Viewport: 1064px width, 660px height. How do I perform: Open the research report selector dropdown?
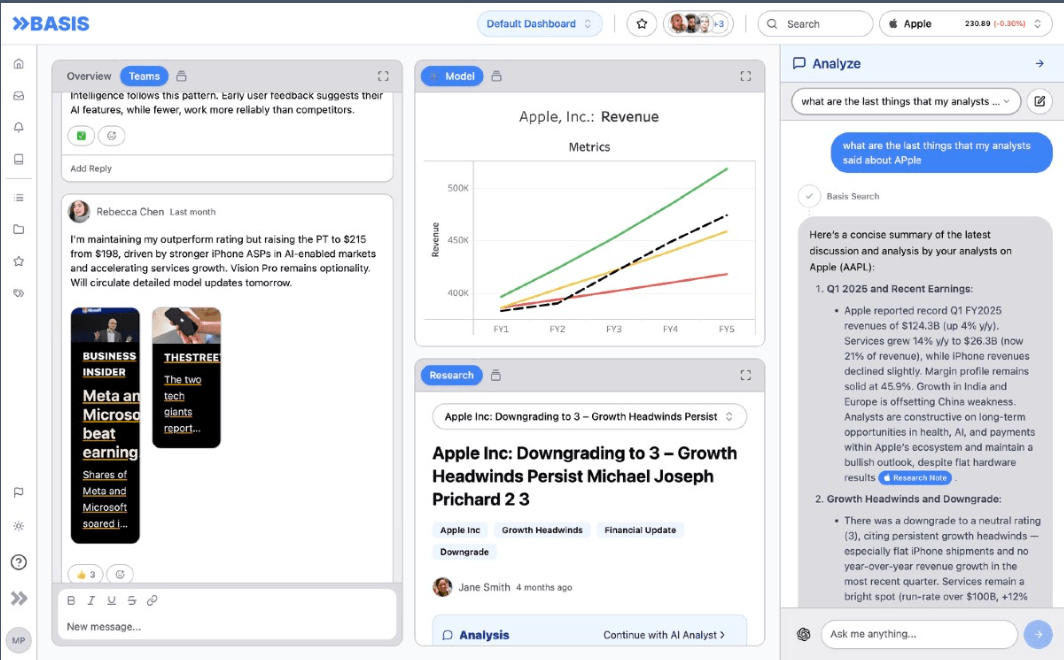tap(589, 416)
